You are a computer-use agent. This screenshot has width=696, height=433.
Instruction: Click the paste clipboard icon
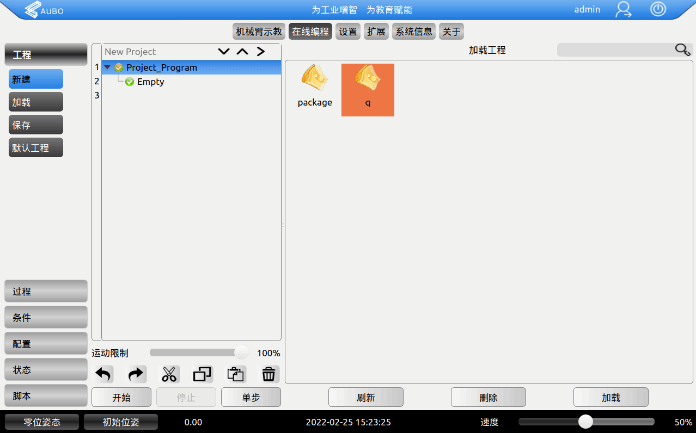236,374
